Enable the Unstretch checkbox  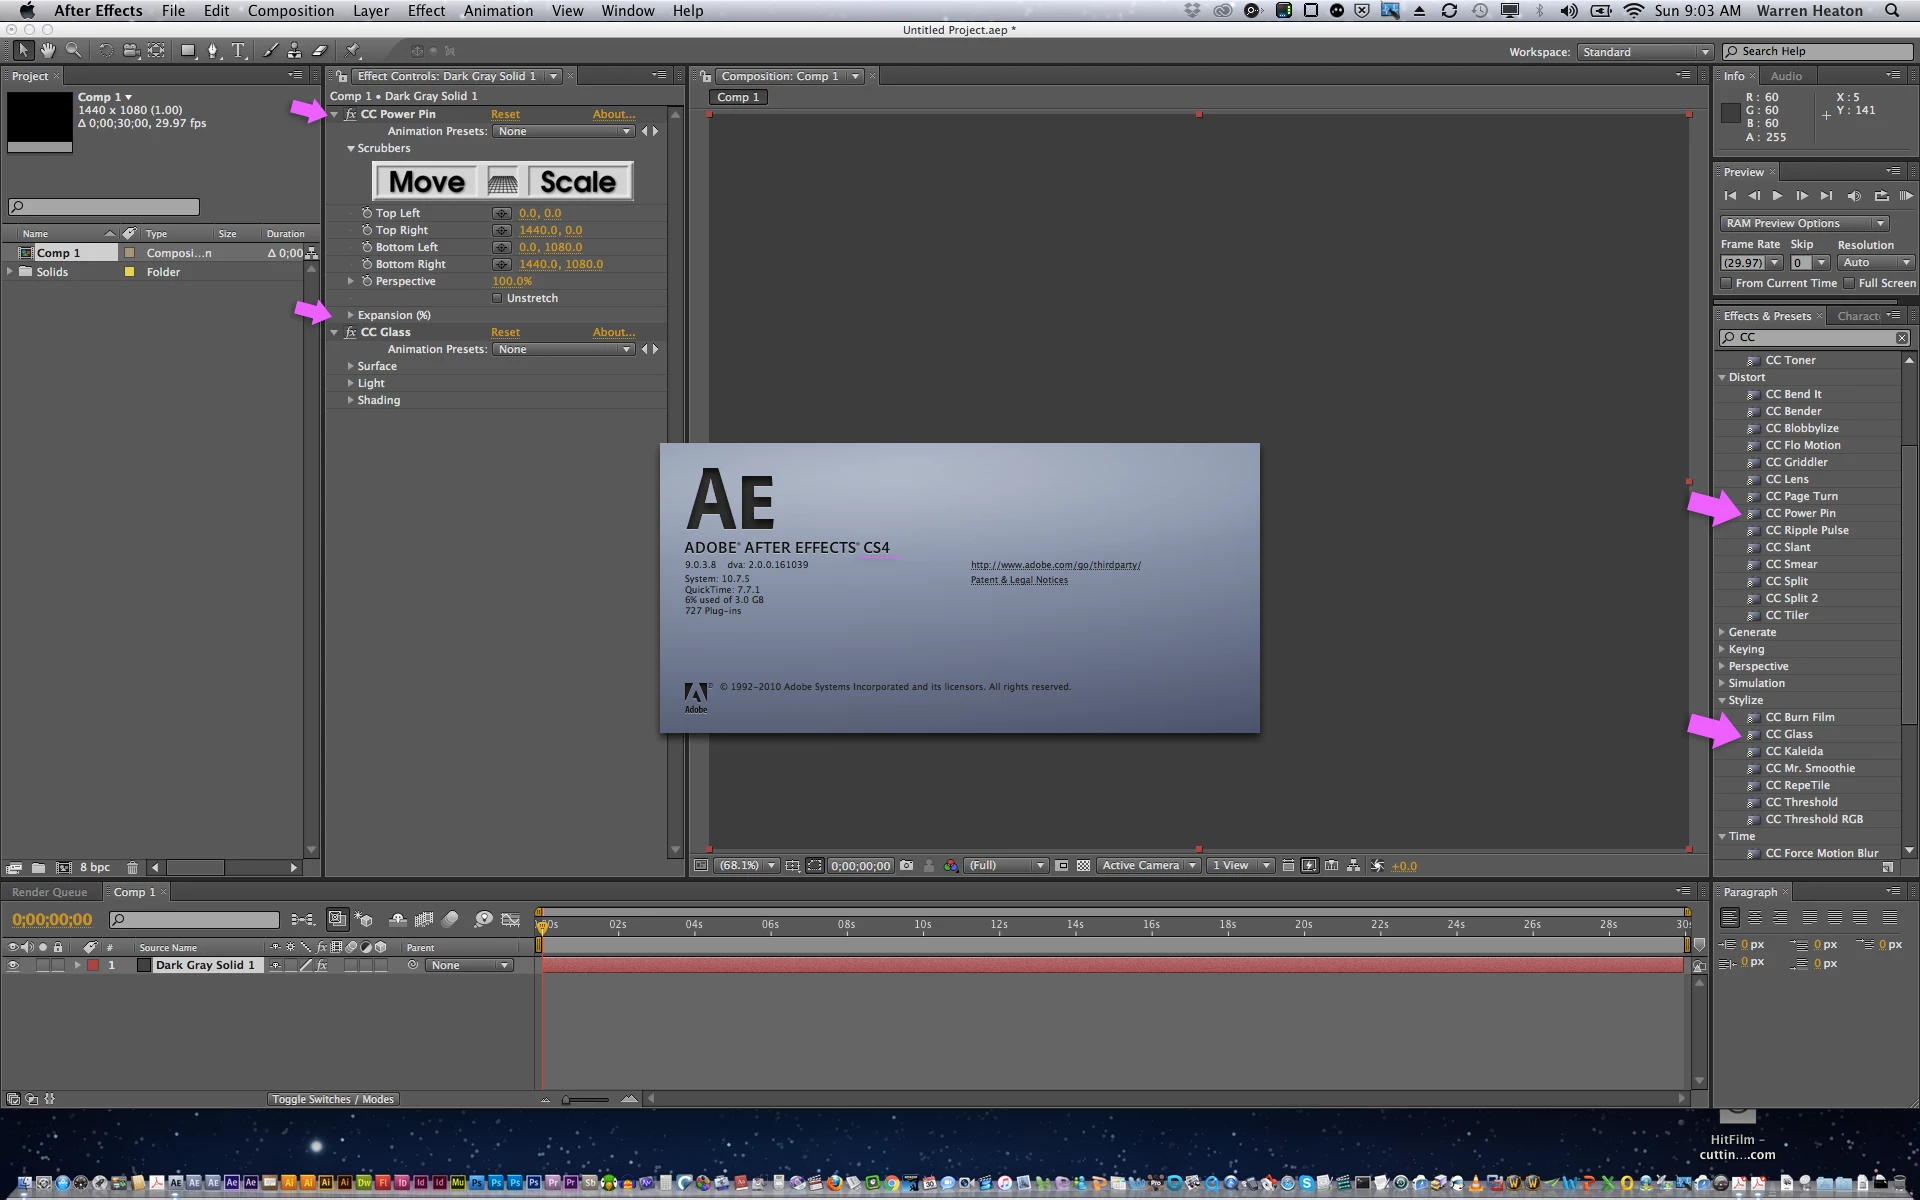(x=497, y=298)
